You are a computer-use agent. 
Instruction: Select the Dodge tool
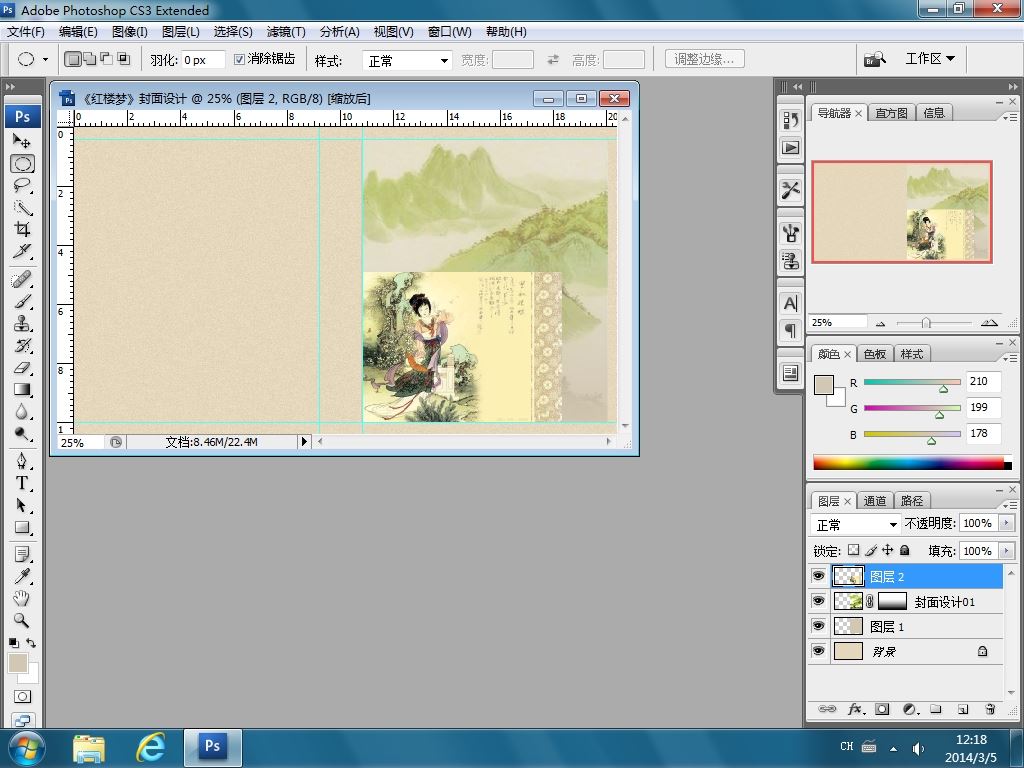click(x=22, y=434)
